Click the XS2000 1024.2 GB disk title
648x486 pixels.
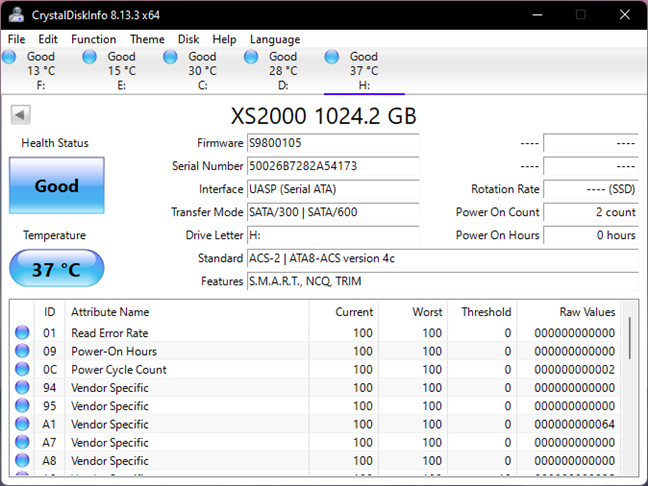[x=323, y=116]
